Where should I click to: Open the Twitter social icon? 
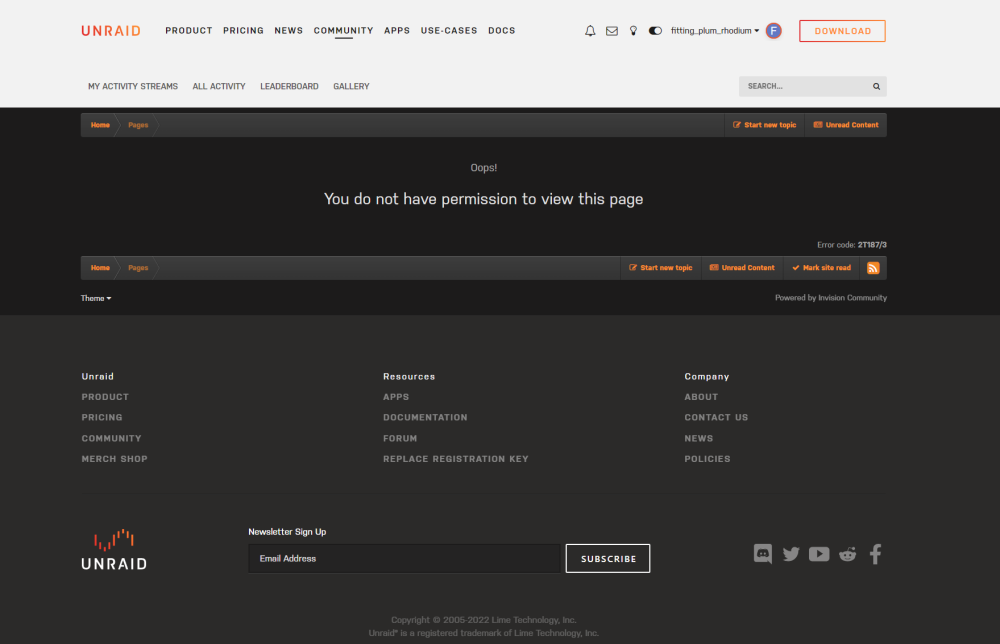(x=791, y=553)
